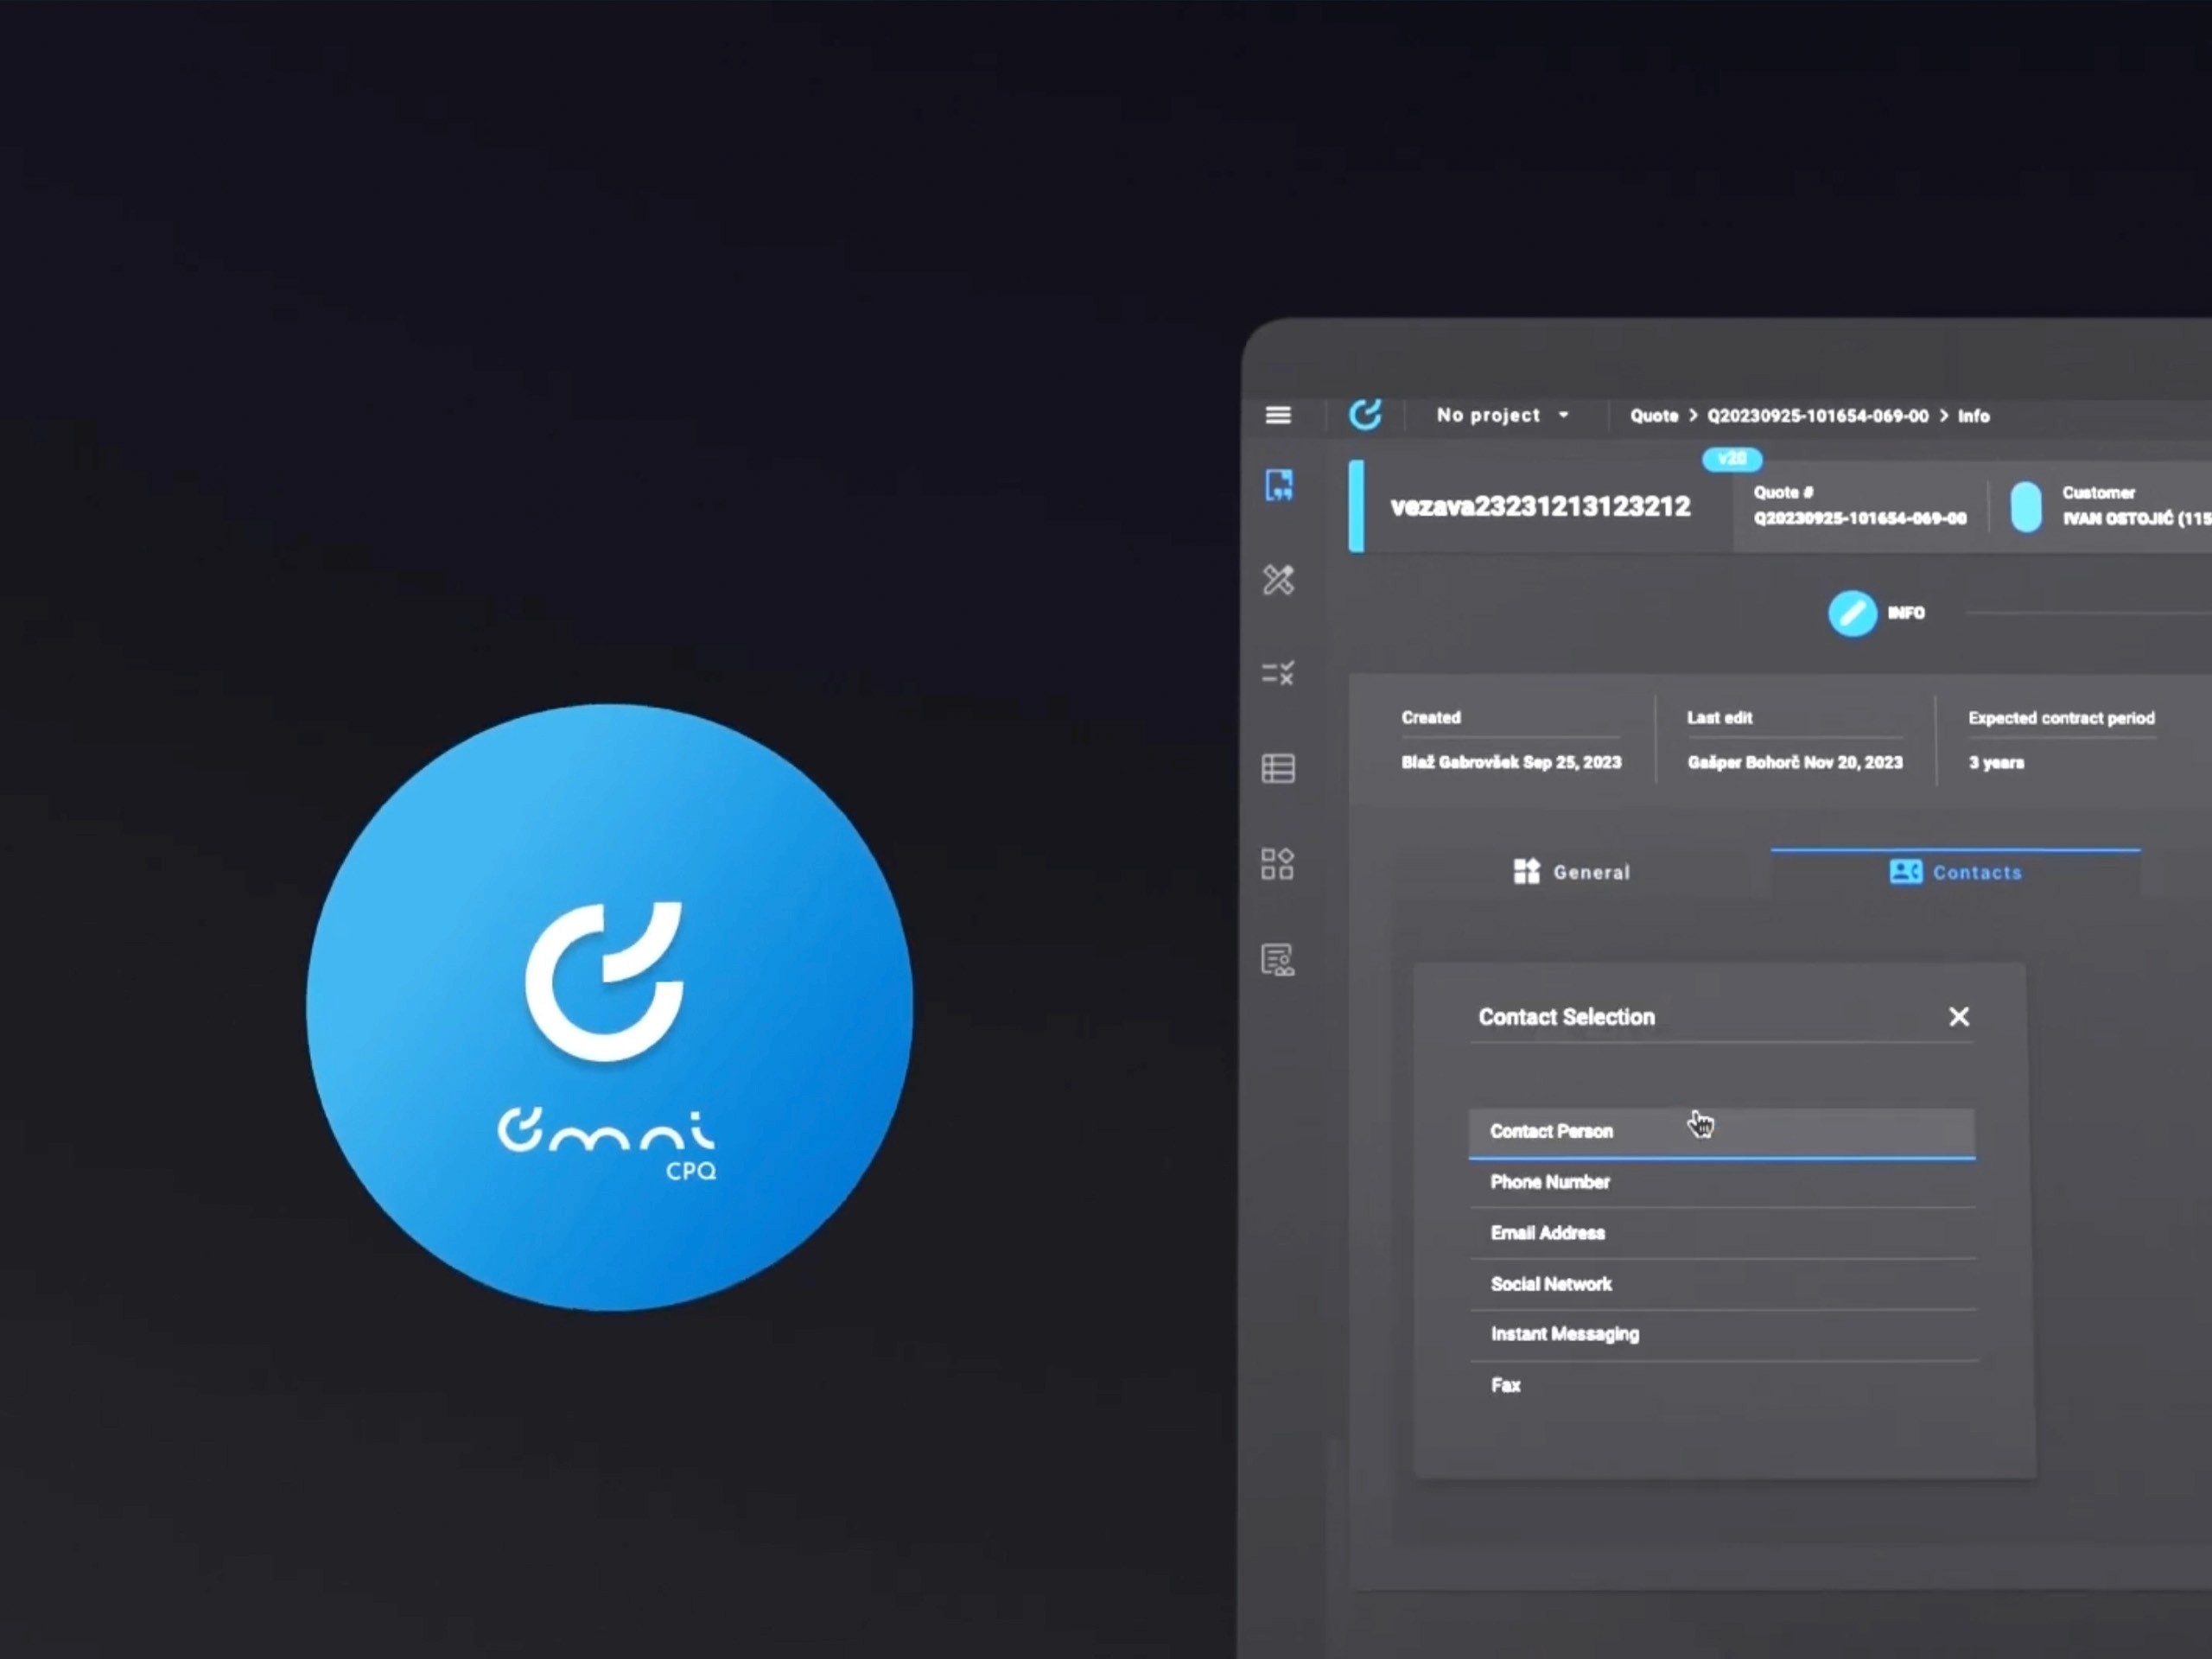Expand the No project dropdown

[1502, 415]
